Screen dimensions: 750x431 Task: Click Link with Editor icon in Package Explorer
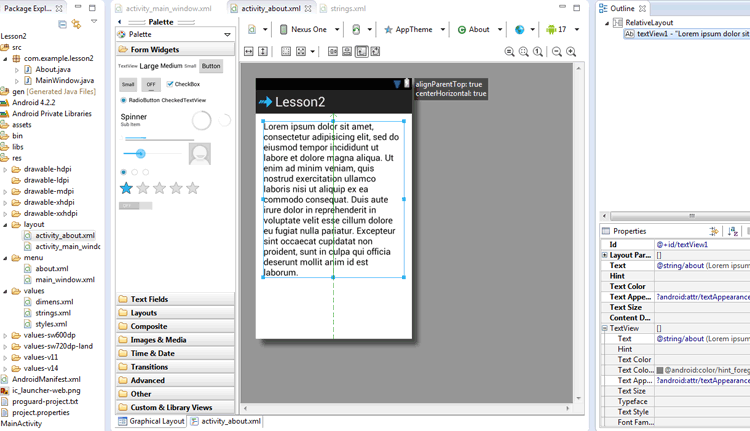(76, 24)
